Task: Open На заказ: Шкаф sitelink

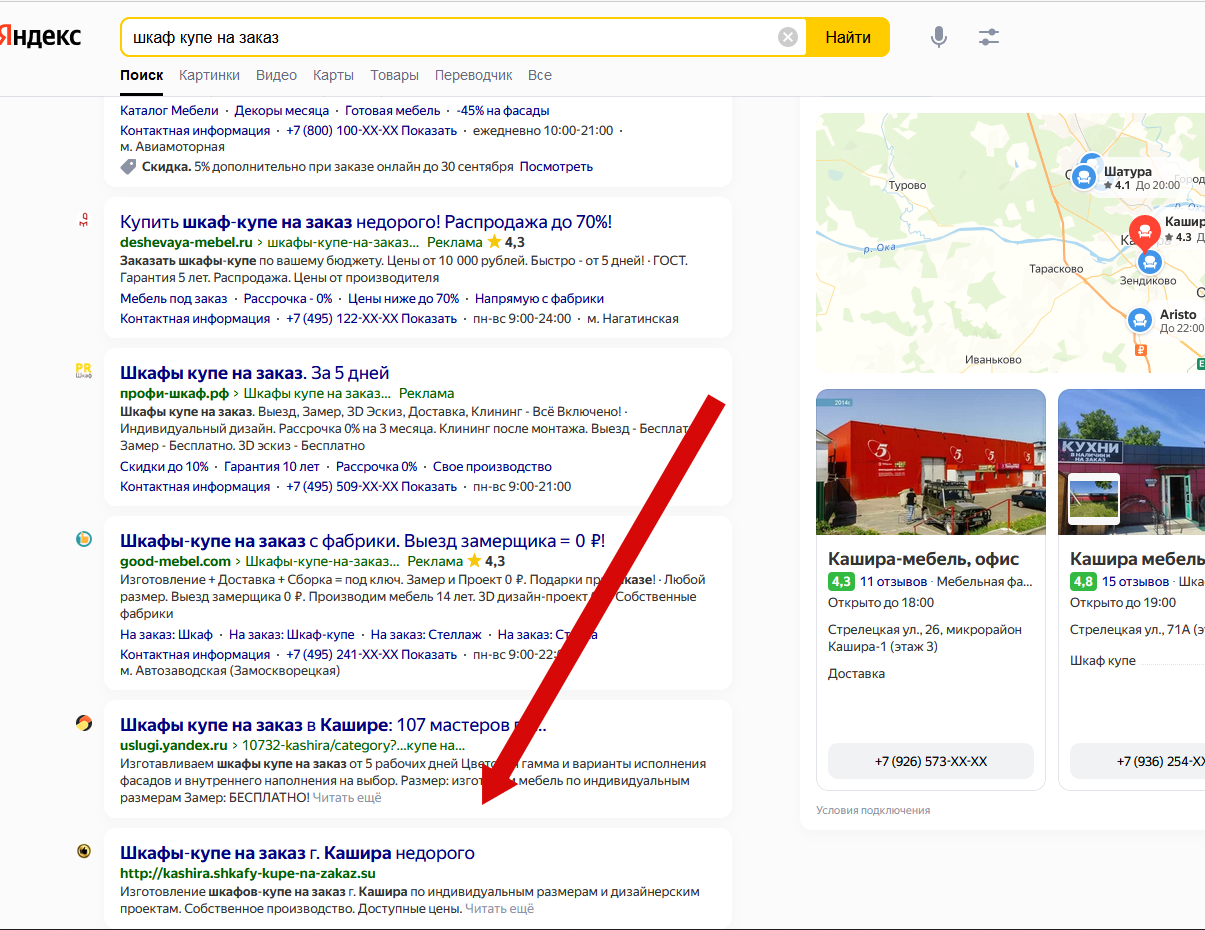Action: pyautogui.click(x=166, y=635)
